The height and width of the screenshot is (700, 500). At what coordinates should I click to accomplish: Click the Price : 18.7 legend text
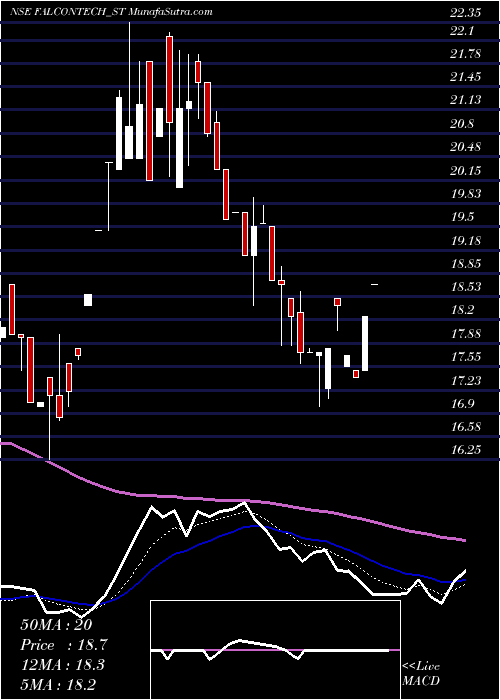64,645
